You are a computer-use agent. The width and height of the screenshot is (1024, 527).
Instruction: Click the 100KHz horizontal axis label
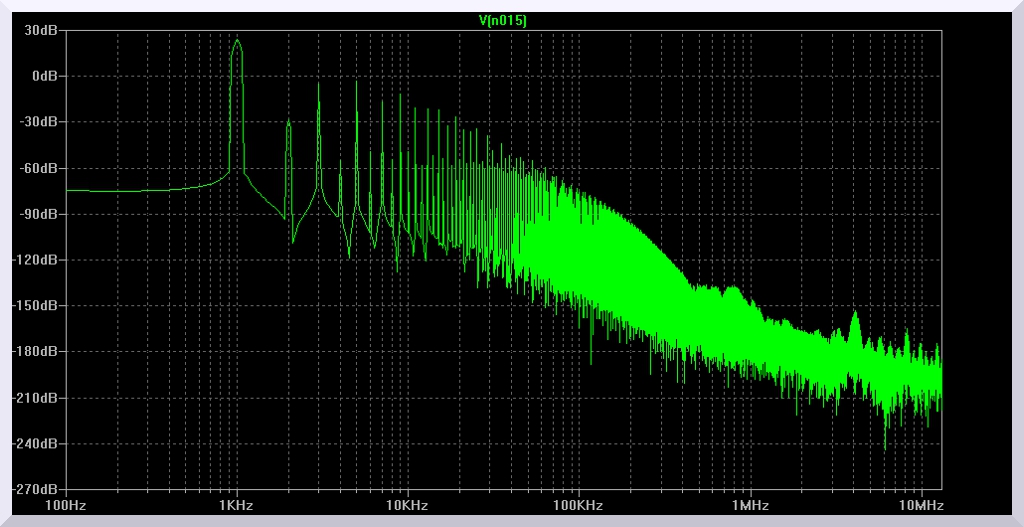(x=579, y=506)
